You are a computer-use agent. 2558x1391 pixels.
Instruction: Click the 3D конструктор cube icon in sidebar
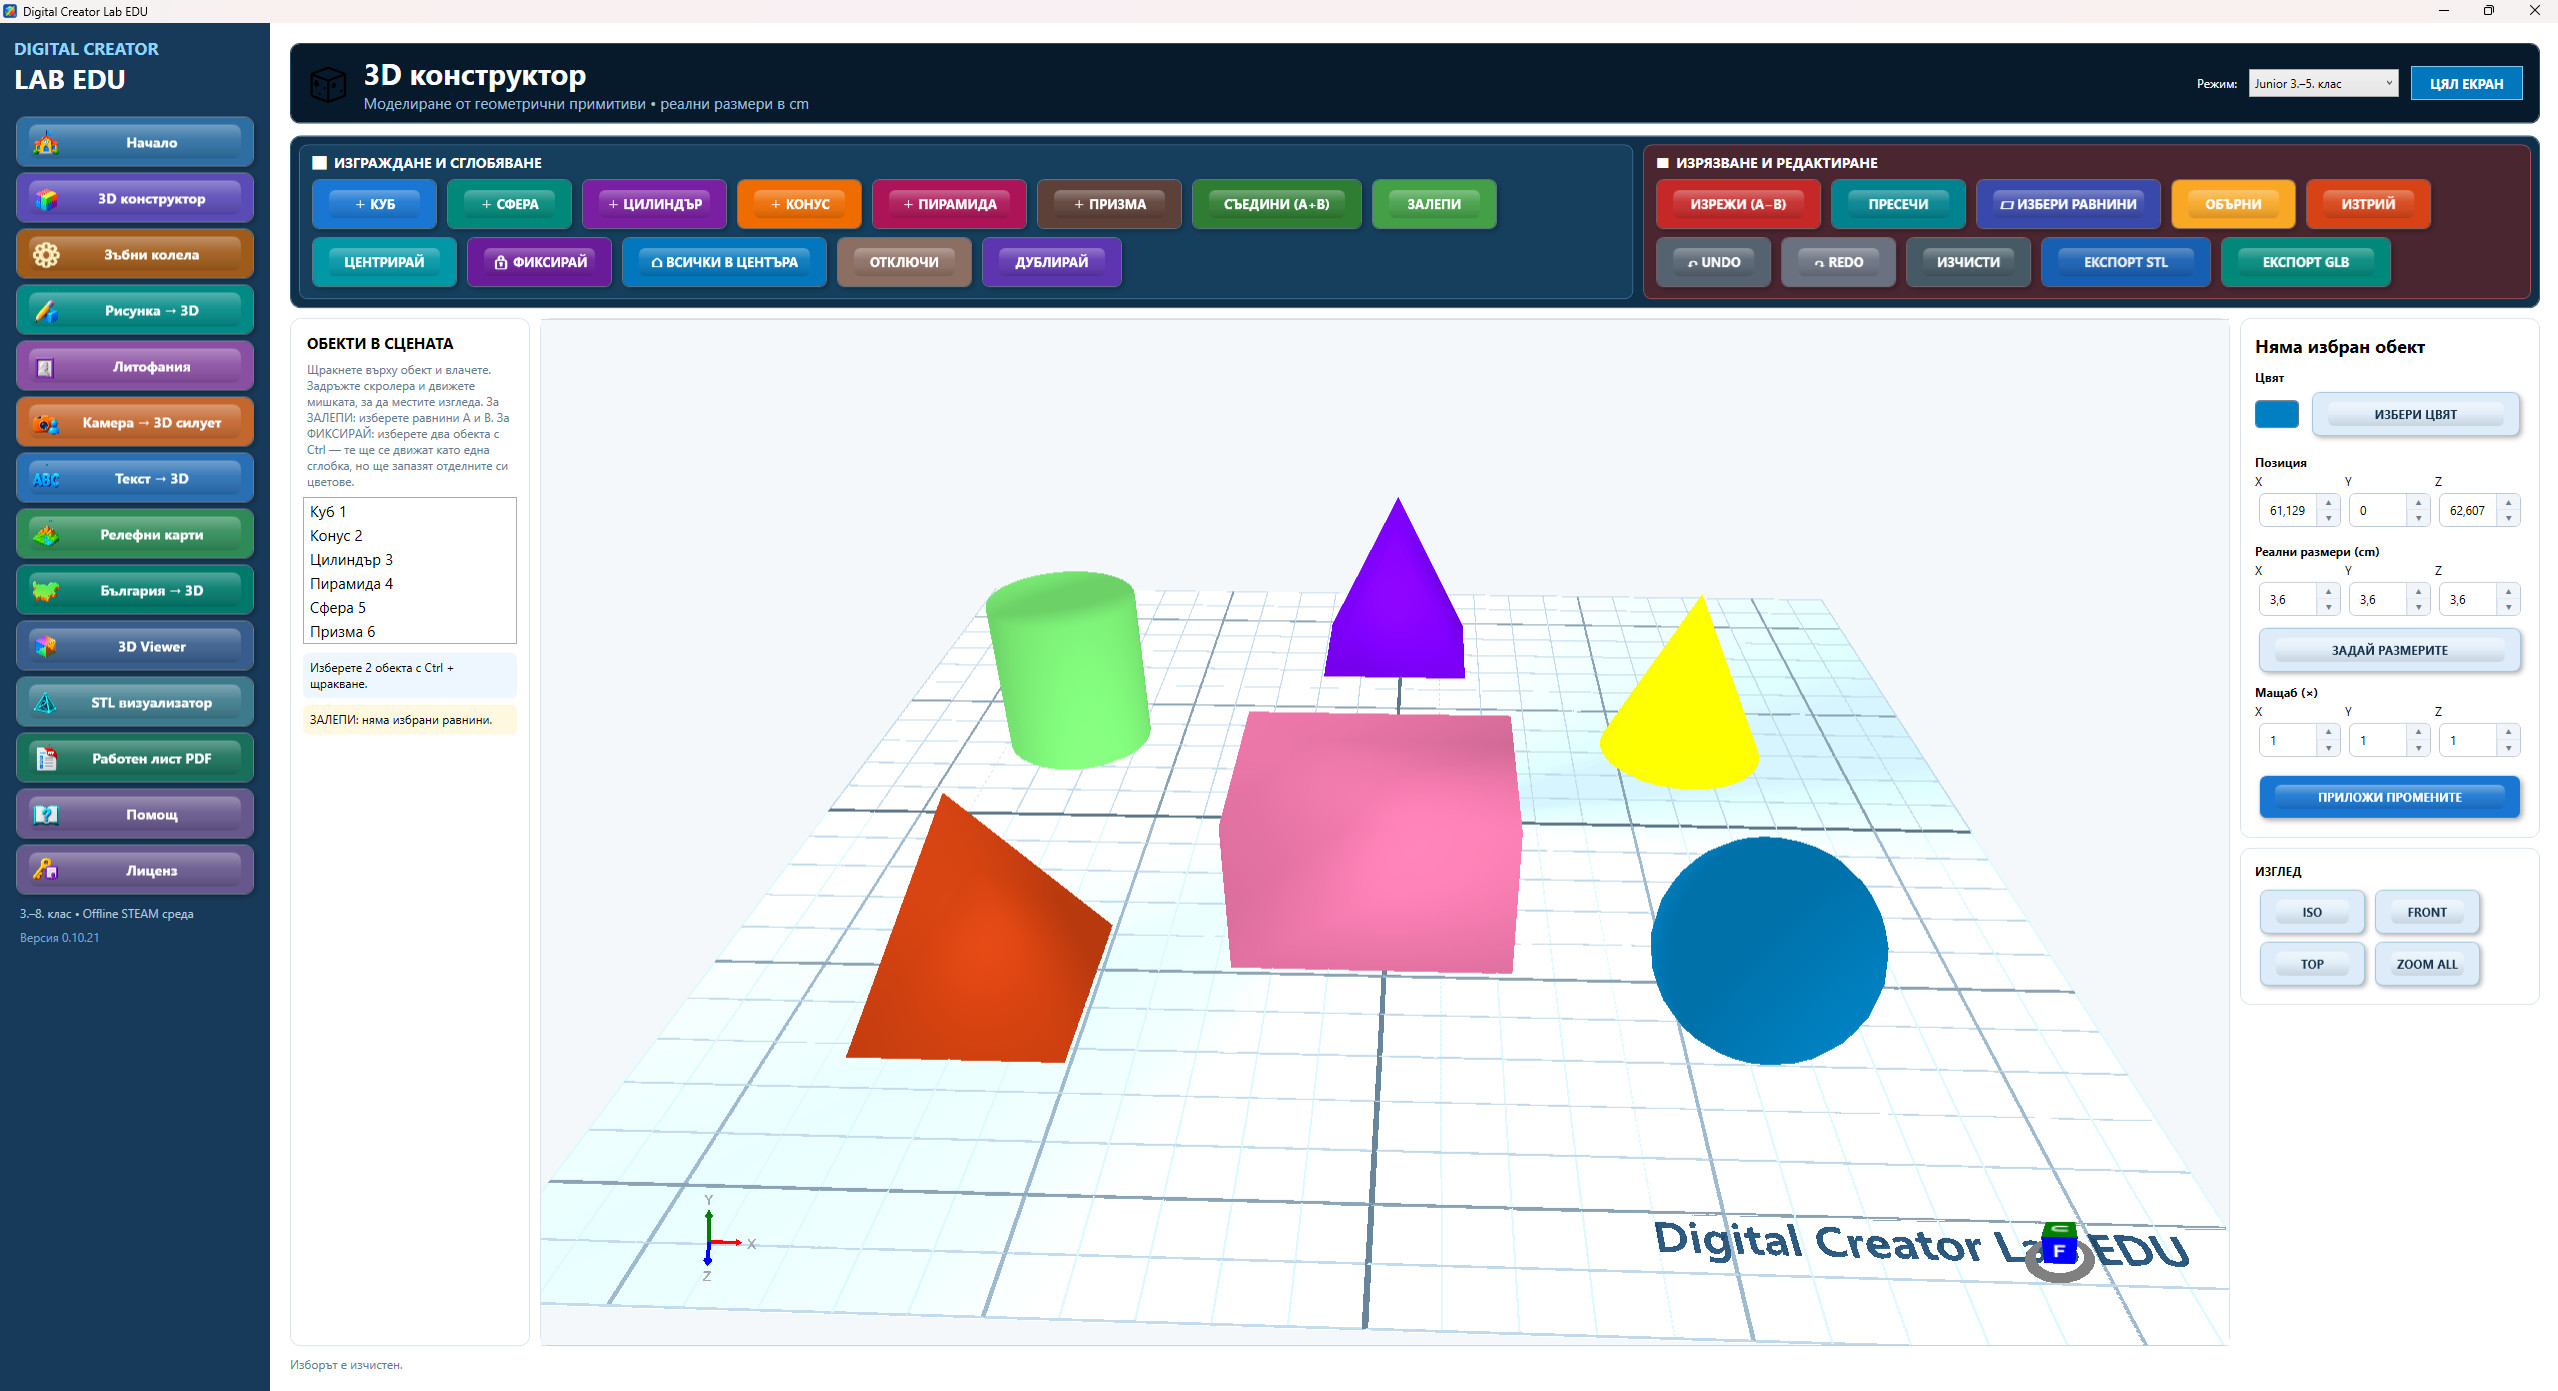46,199
